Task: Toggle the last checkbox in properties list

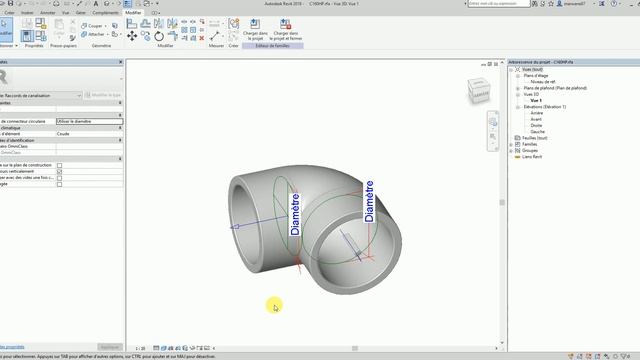Action: tap(60, 184)
